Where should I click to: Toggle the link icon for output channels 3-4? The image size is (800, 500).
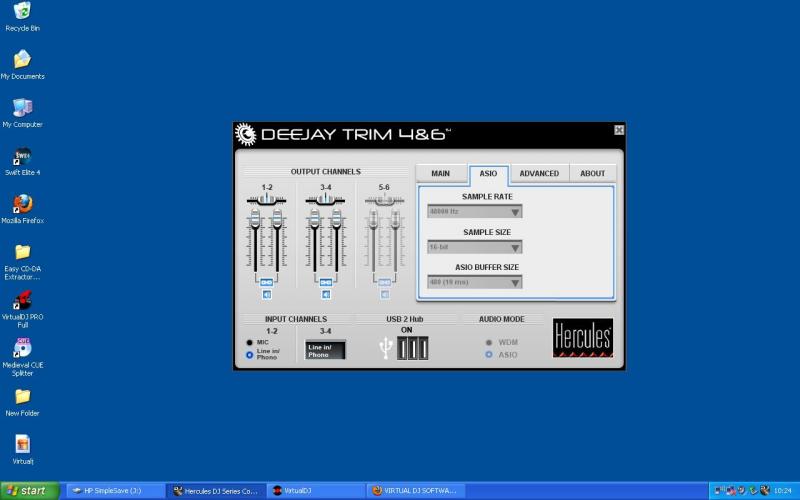click(326, 282)
